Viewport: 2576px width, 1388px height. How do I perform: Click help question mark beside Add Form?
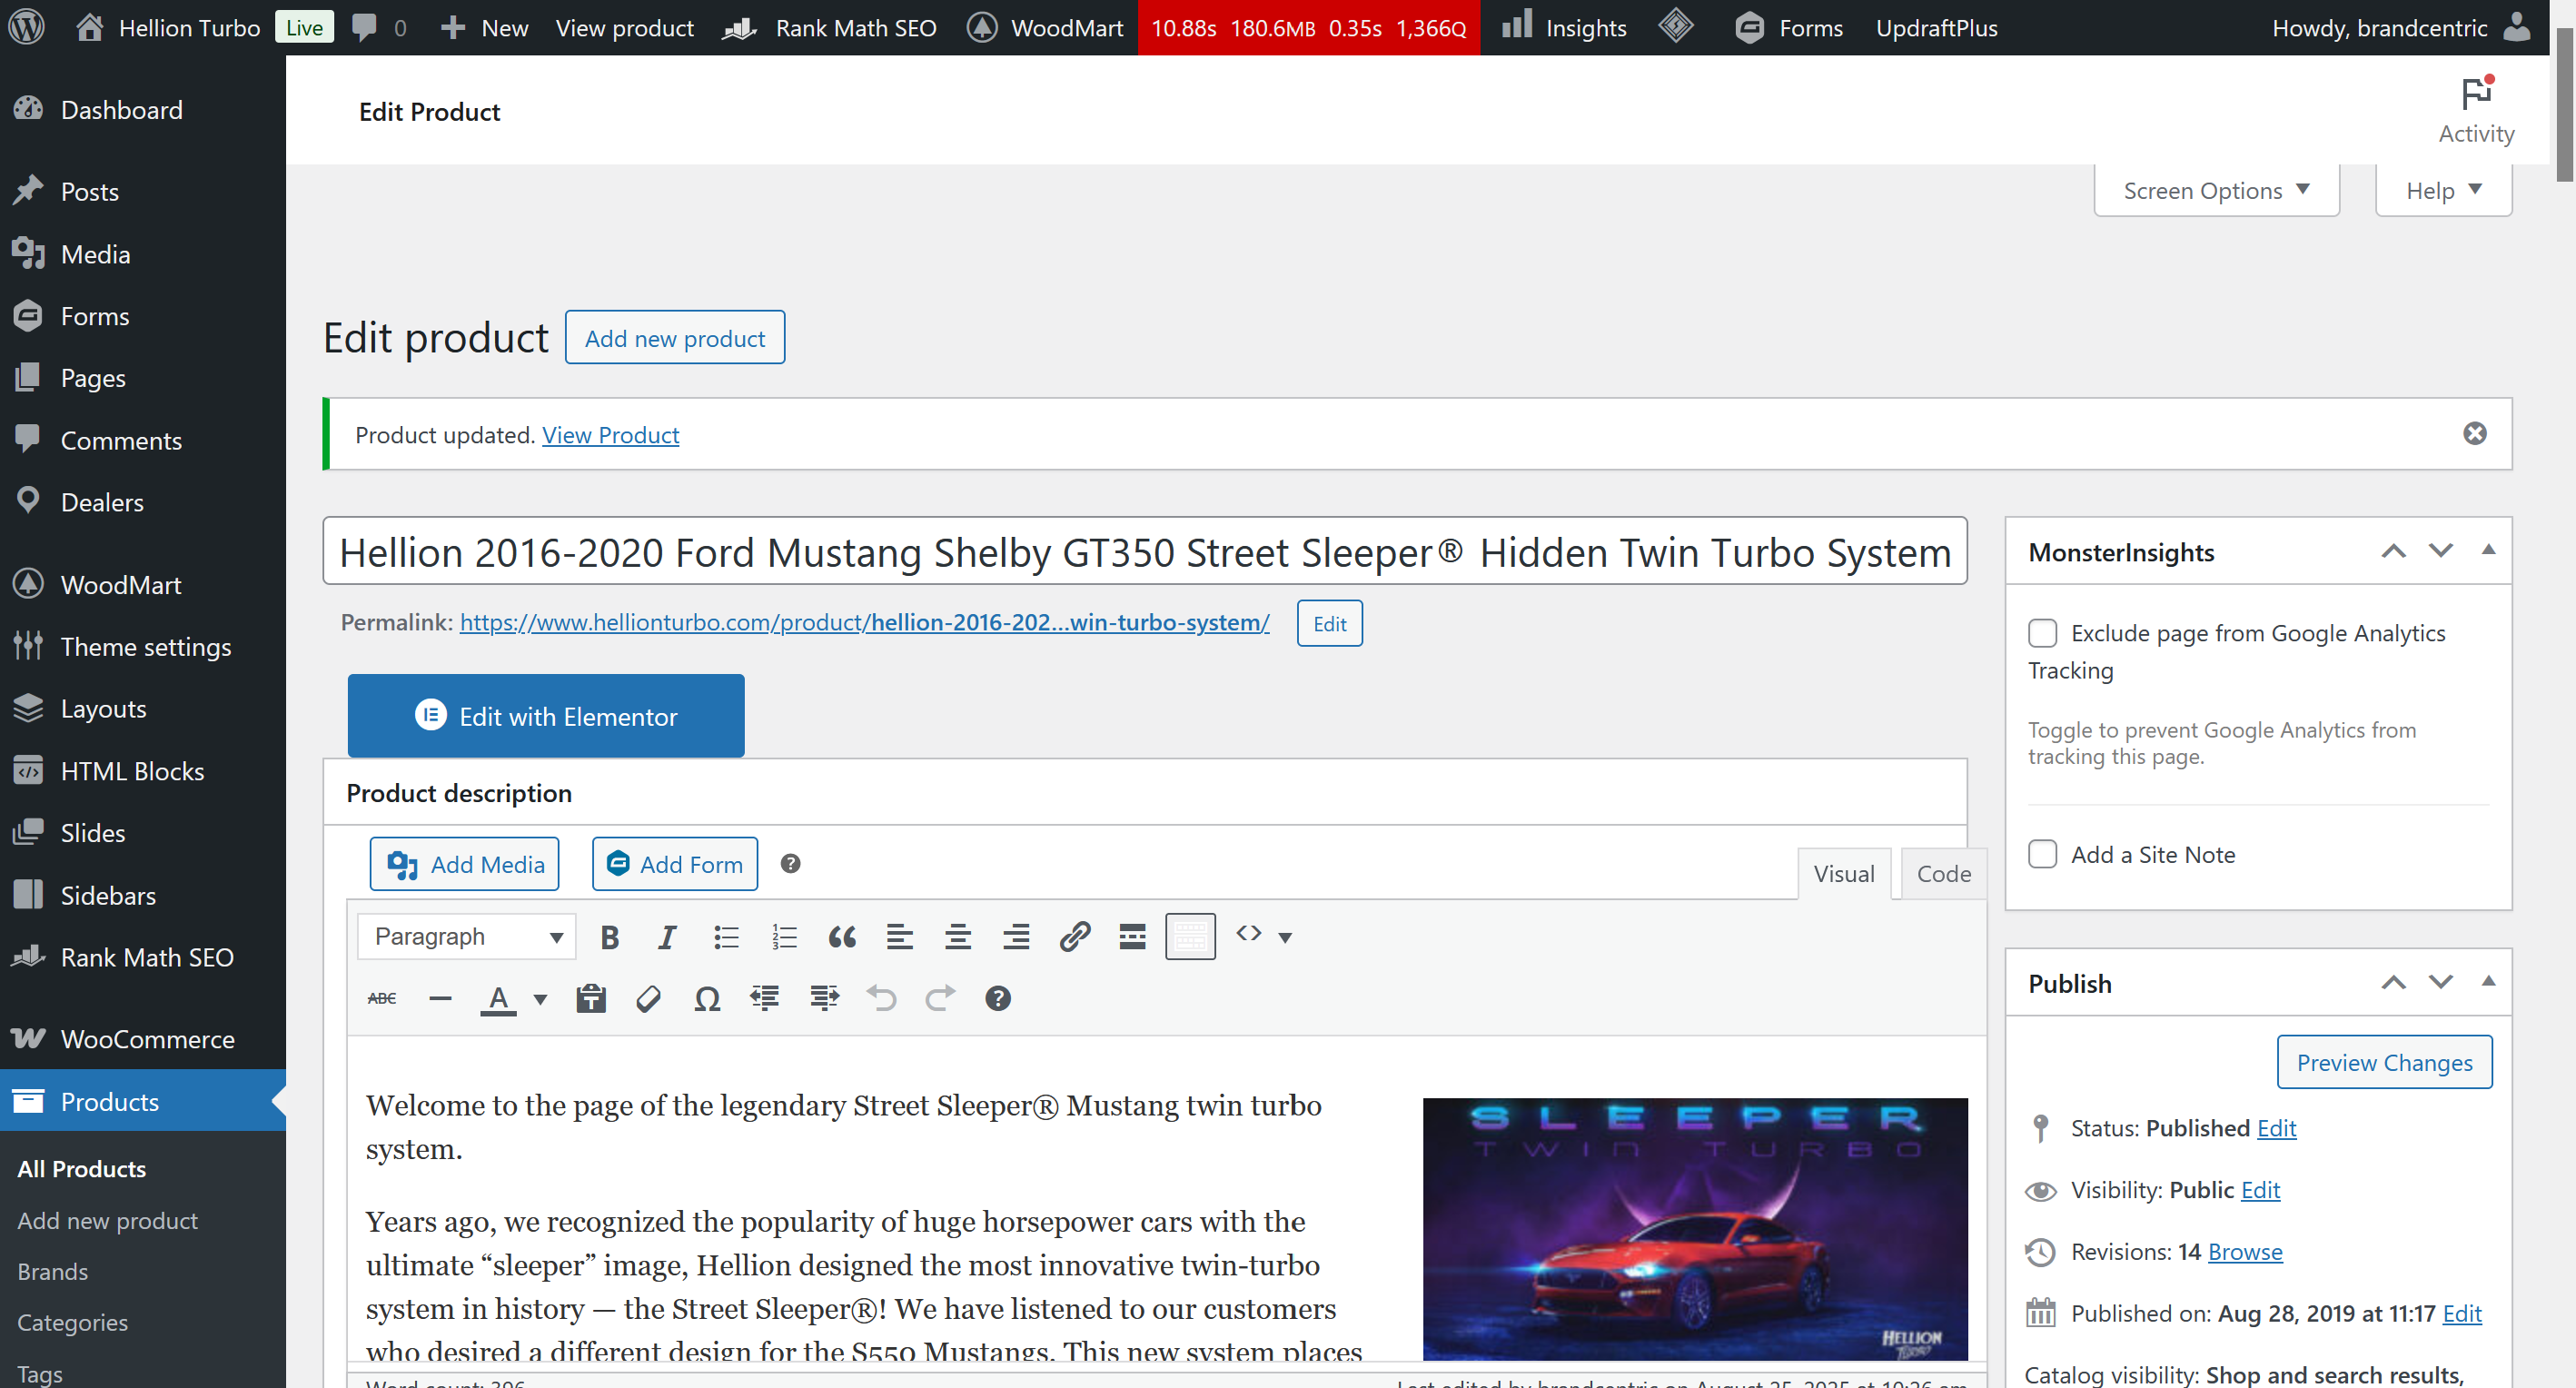[x=790, y=864]
